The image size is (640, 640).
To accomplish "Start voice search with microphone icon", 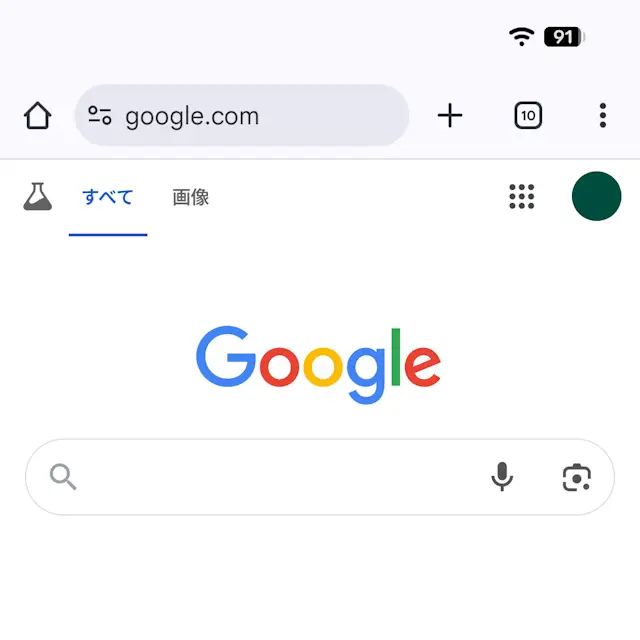I will (502, 476).
